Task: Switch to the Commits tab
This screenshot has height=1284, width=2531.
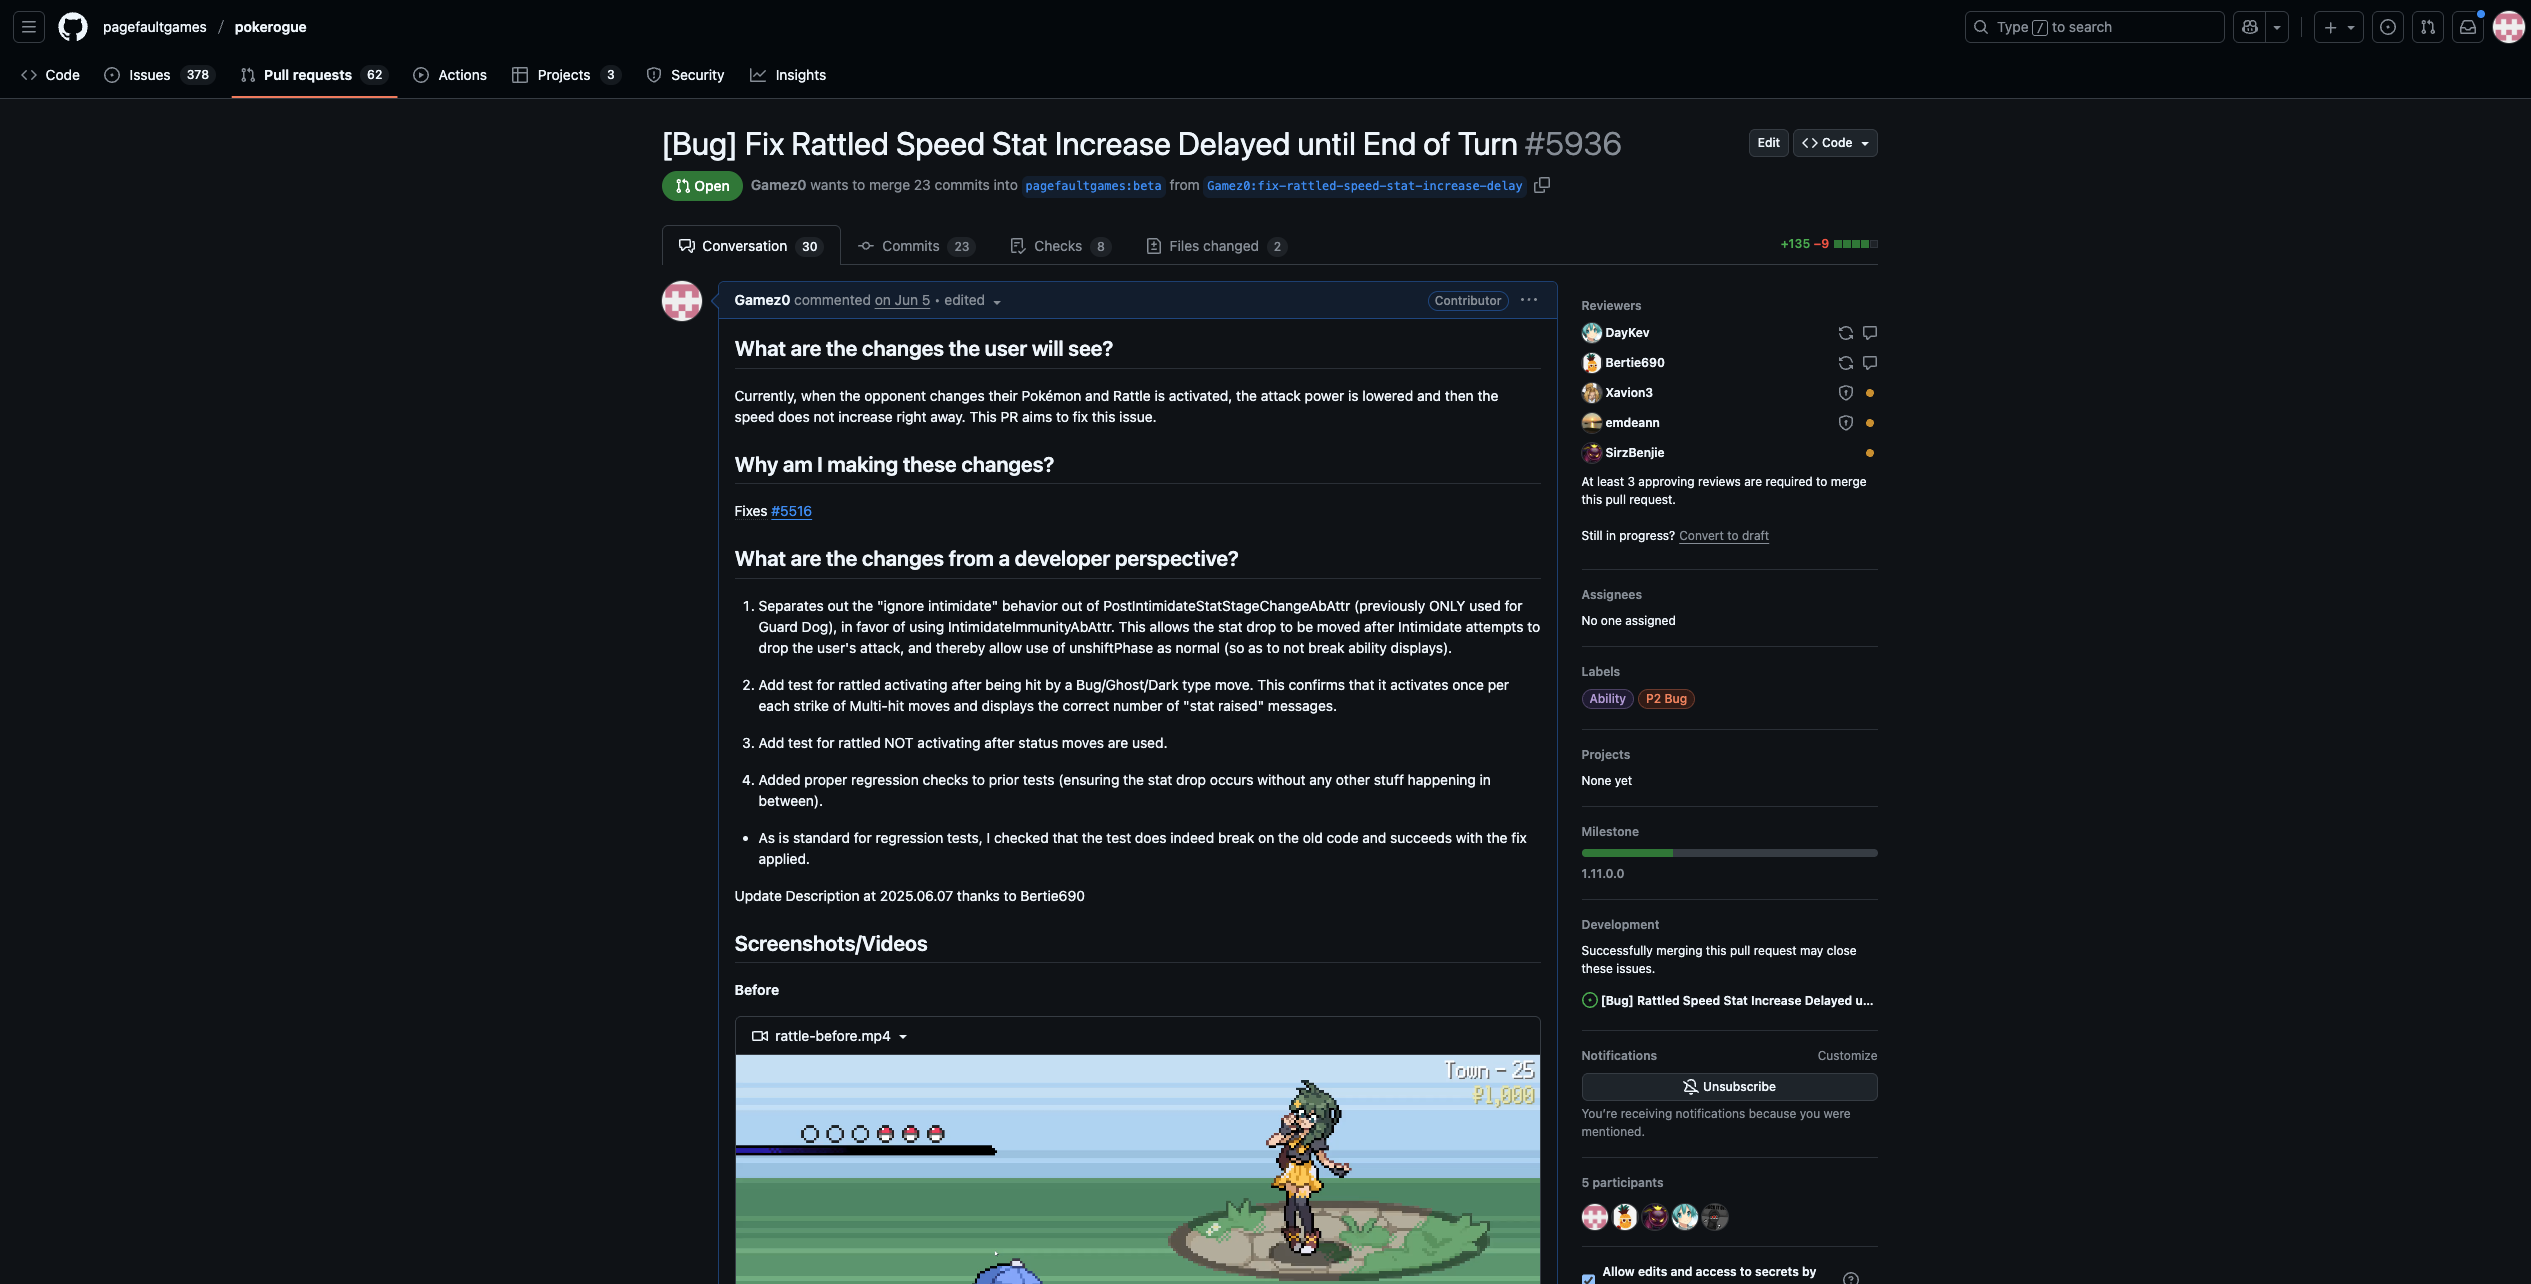Action: pos(915,246)
